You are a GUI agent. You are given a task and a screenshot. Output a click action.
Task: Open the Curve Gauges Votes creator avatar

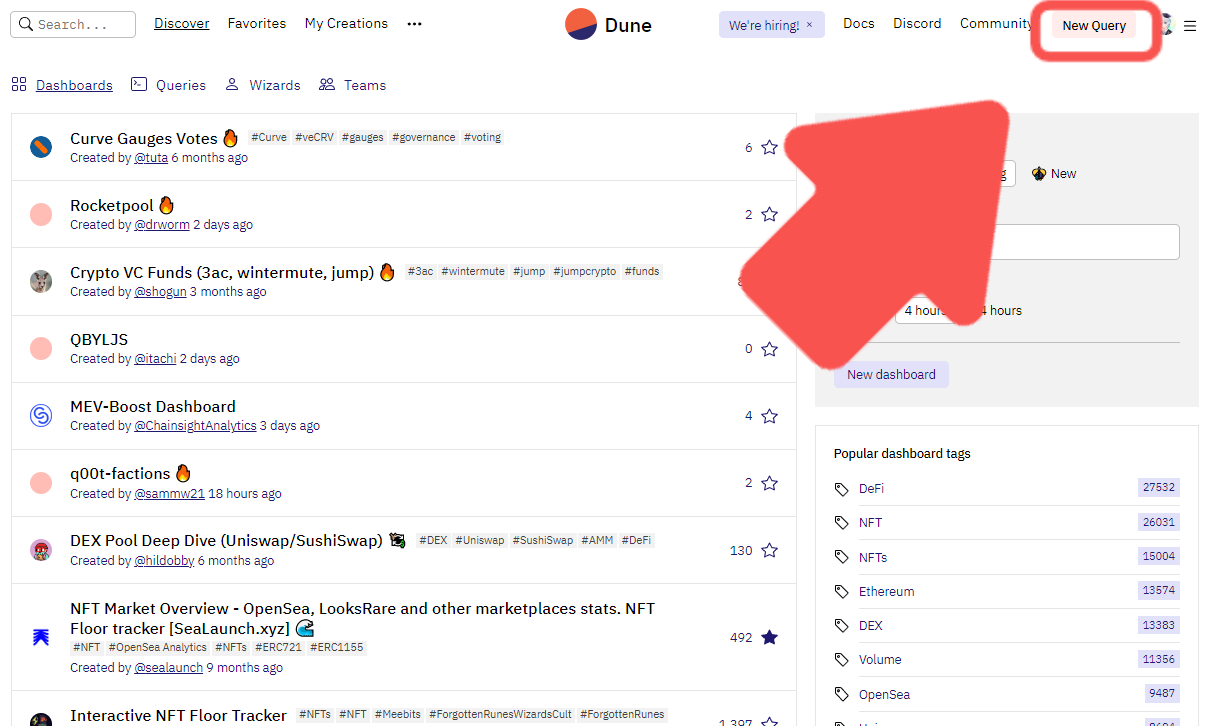tap(41, 147)
